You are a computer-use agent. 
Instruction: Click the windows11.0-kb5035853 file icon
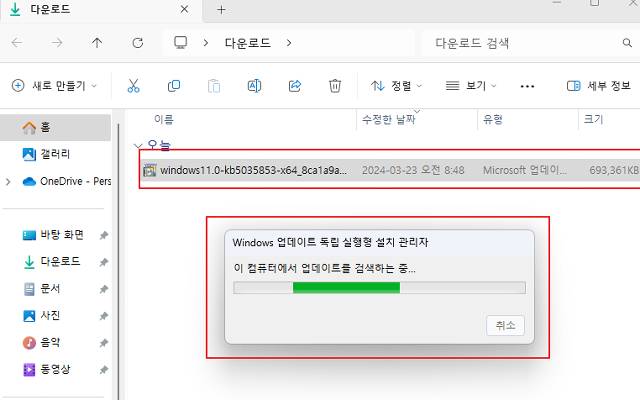pyautogui.click(x=150, y=170)
